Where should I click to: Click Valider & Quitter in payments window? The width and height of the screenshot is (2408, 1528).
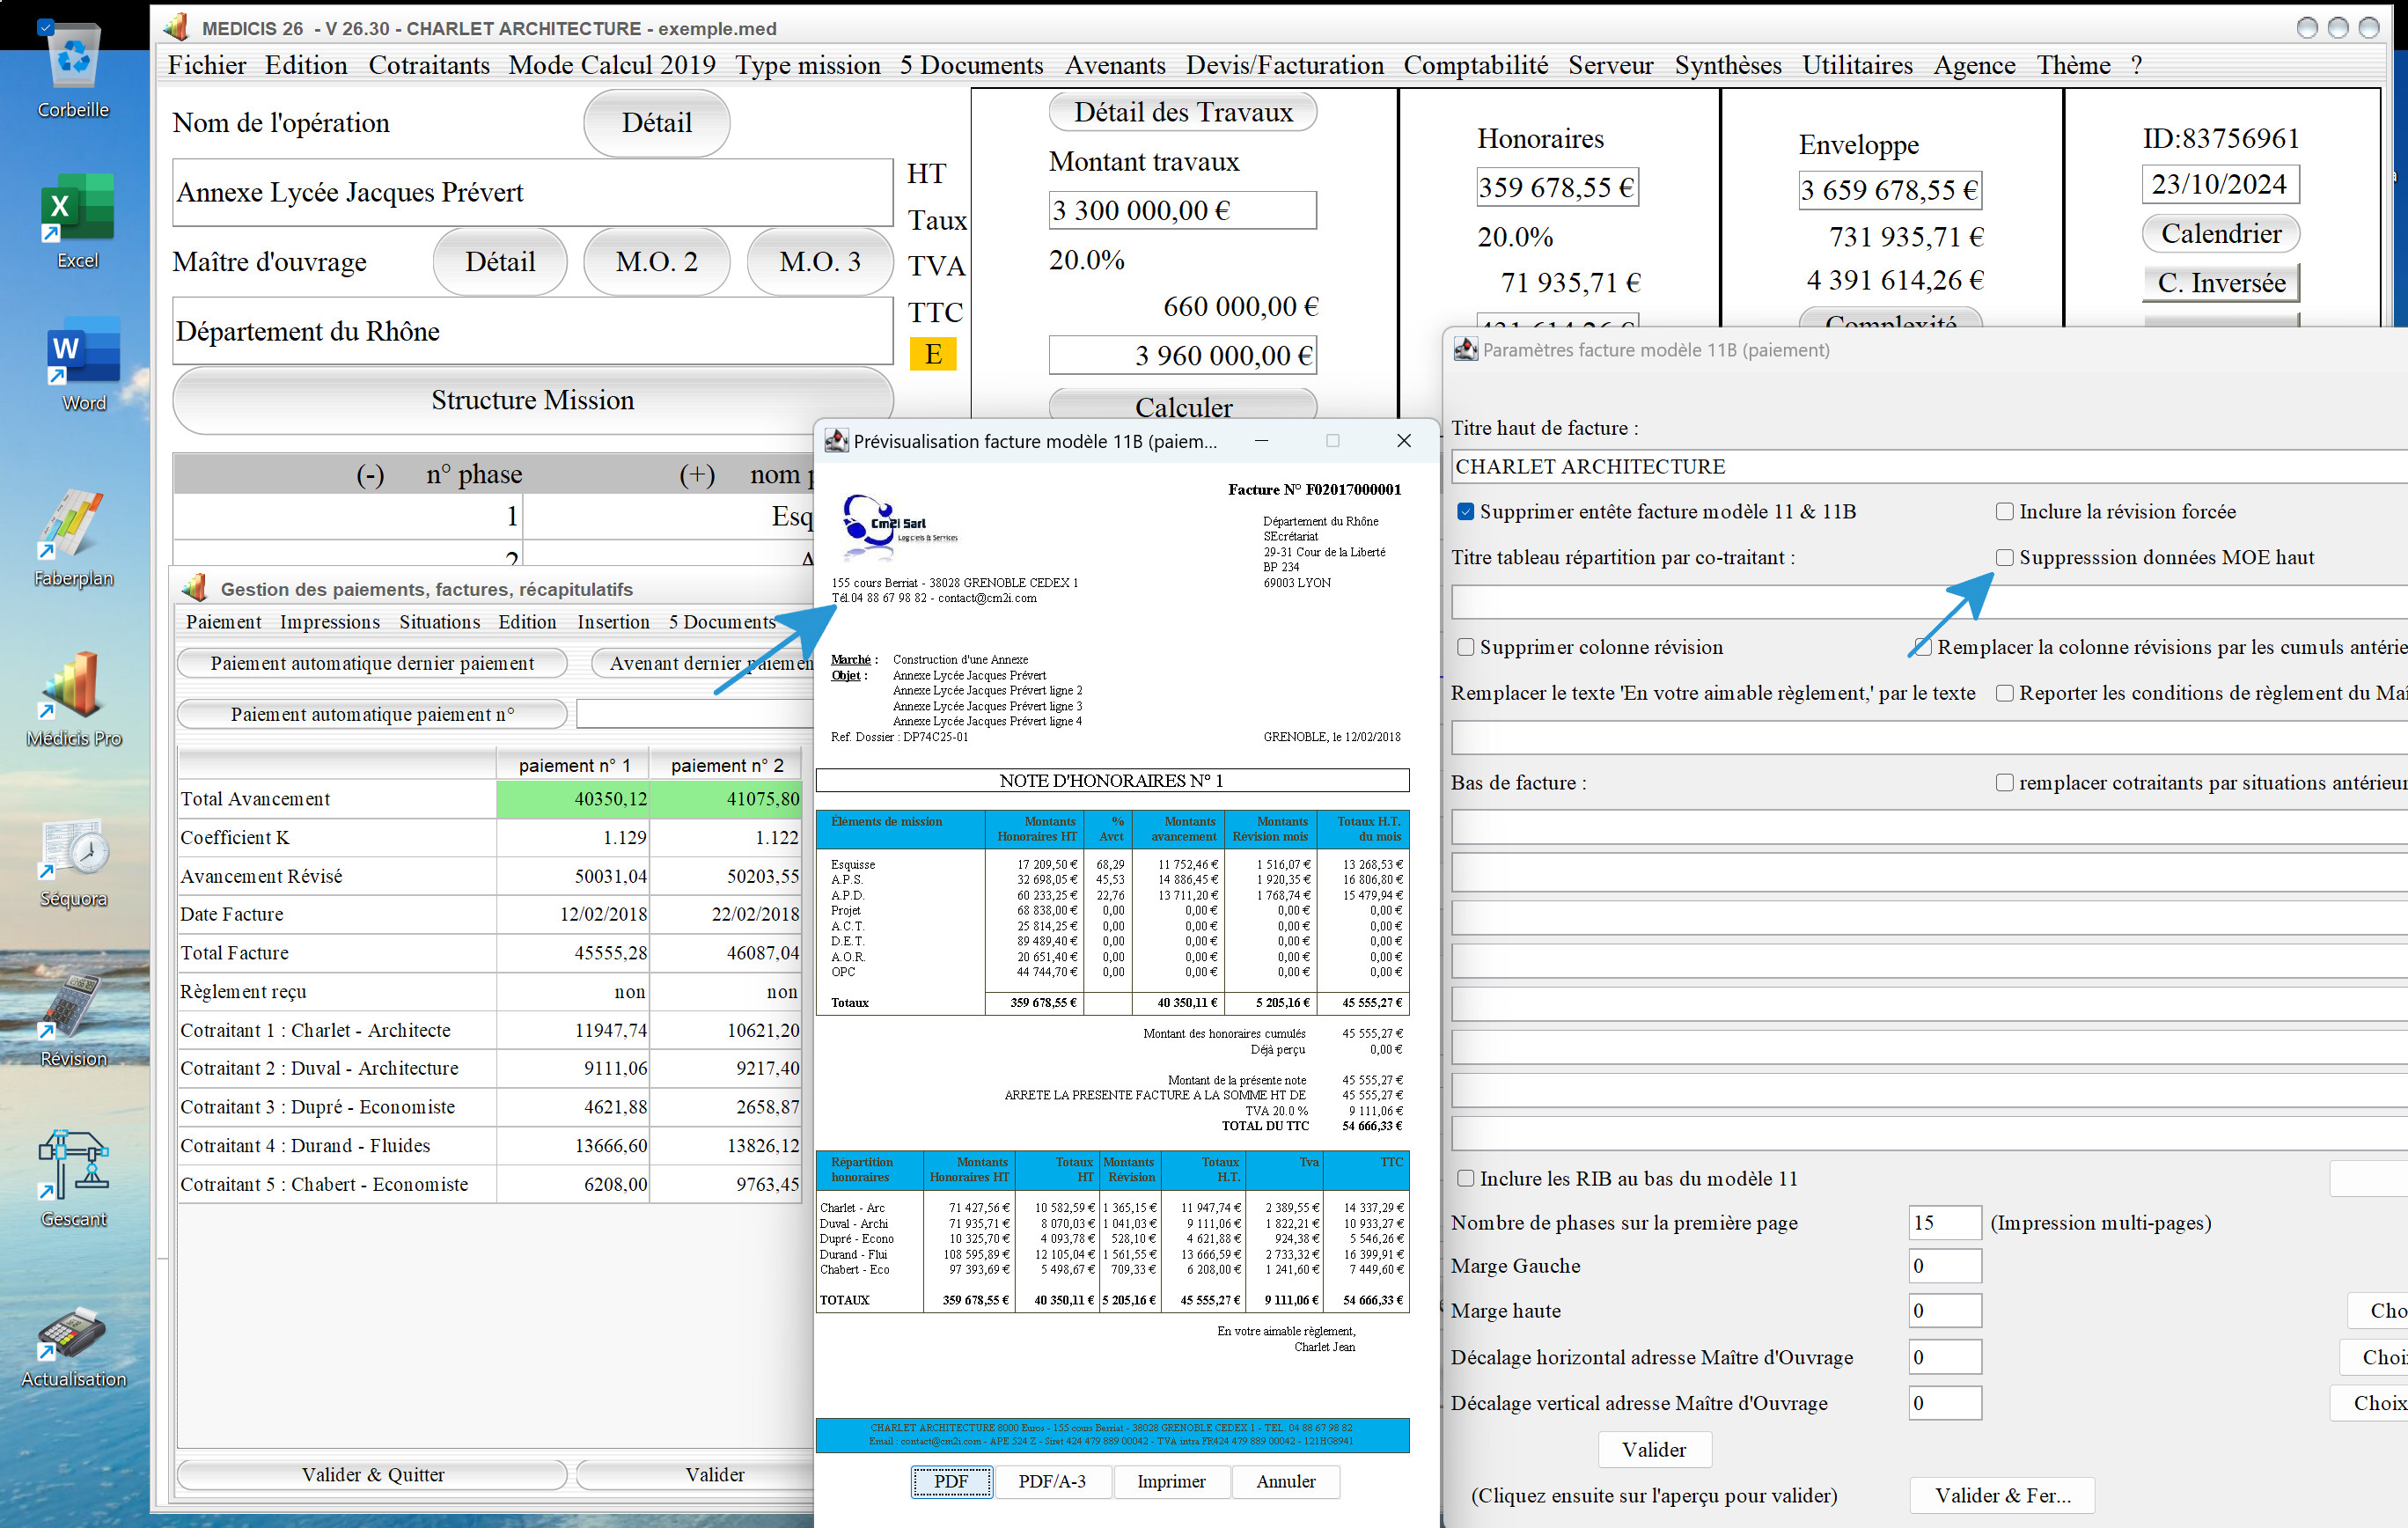pyautogui.click(x=372, y=1474)
